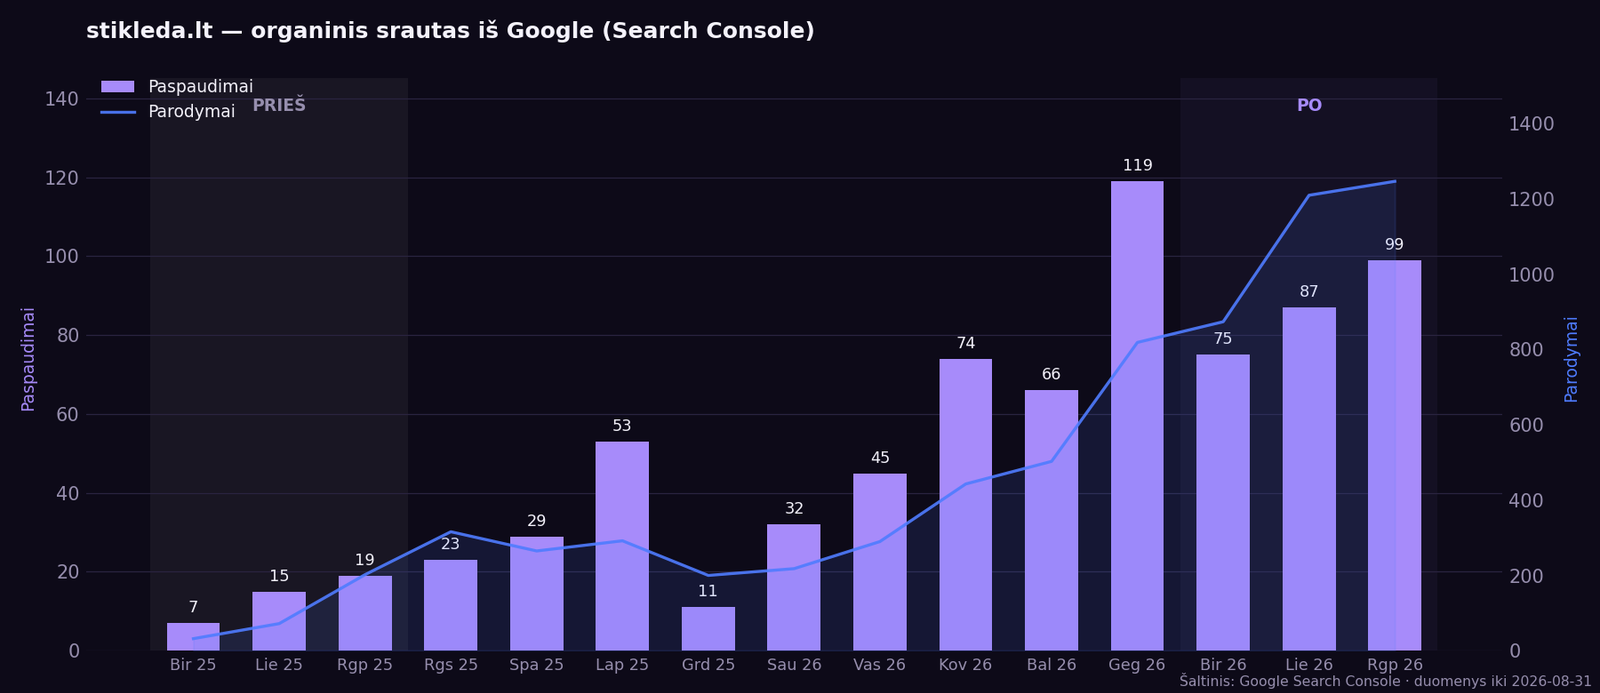Image resolution: width=1600 pixels, height=693 pixels.
Task: Click the Rgs 25 bar labeled 23
Action: click(451, 605)
